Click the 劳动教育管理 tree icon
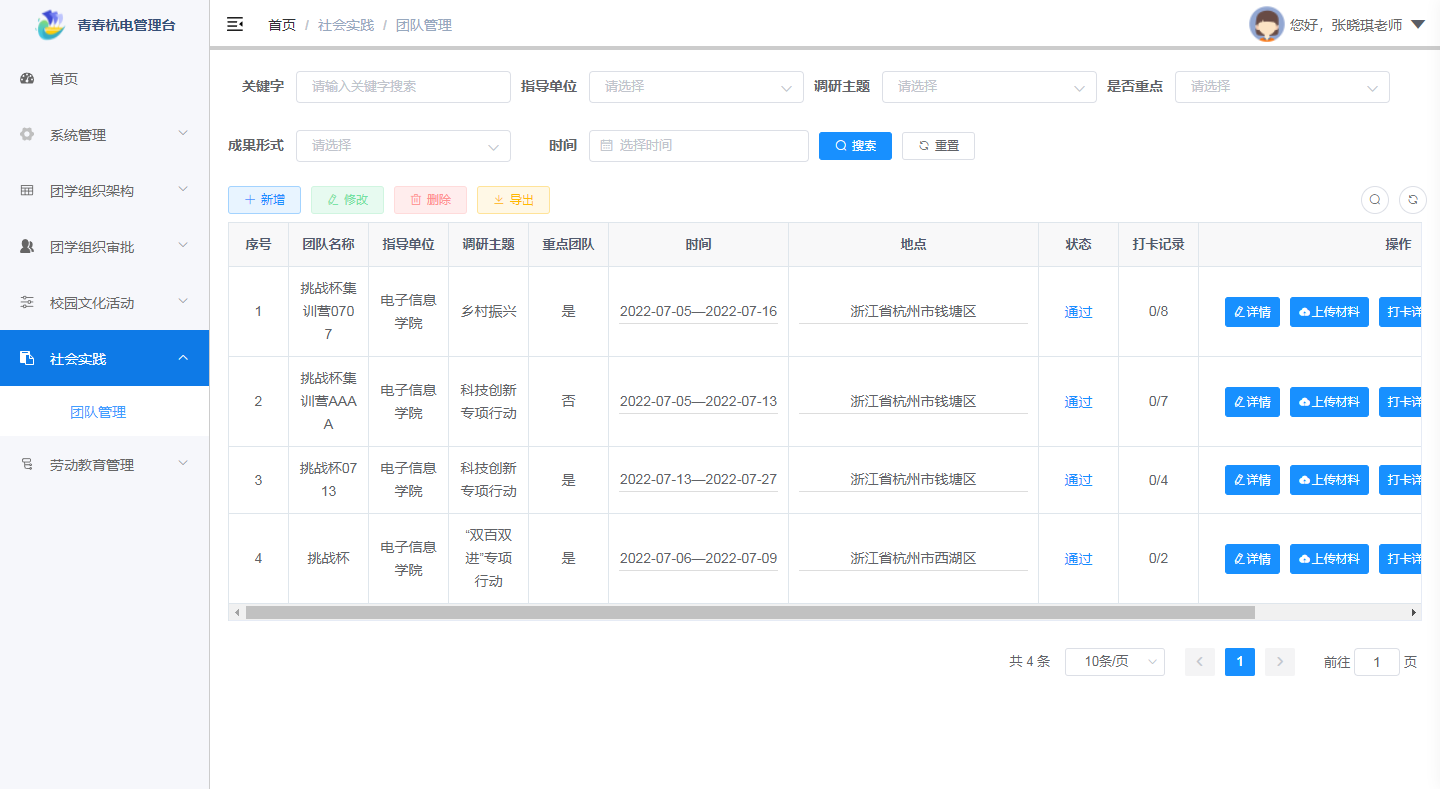This screenshot has height=789, width=1440. pyautogui.click(x=27, y=465)
